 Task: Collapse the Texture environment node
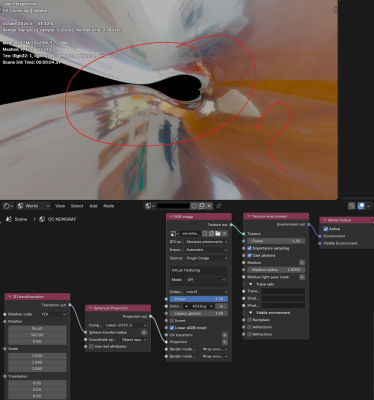pyautogui.click(x=248, y=216)
